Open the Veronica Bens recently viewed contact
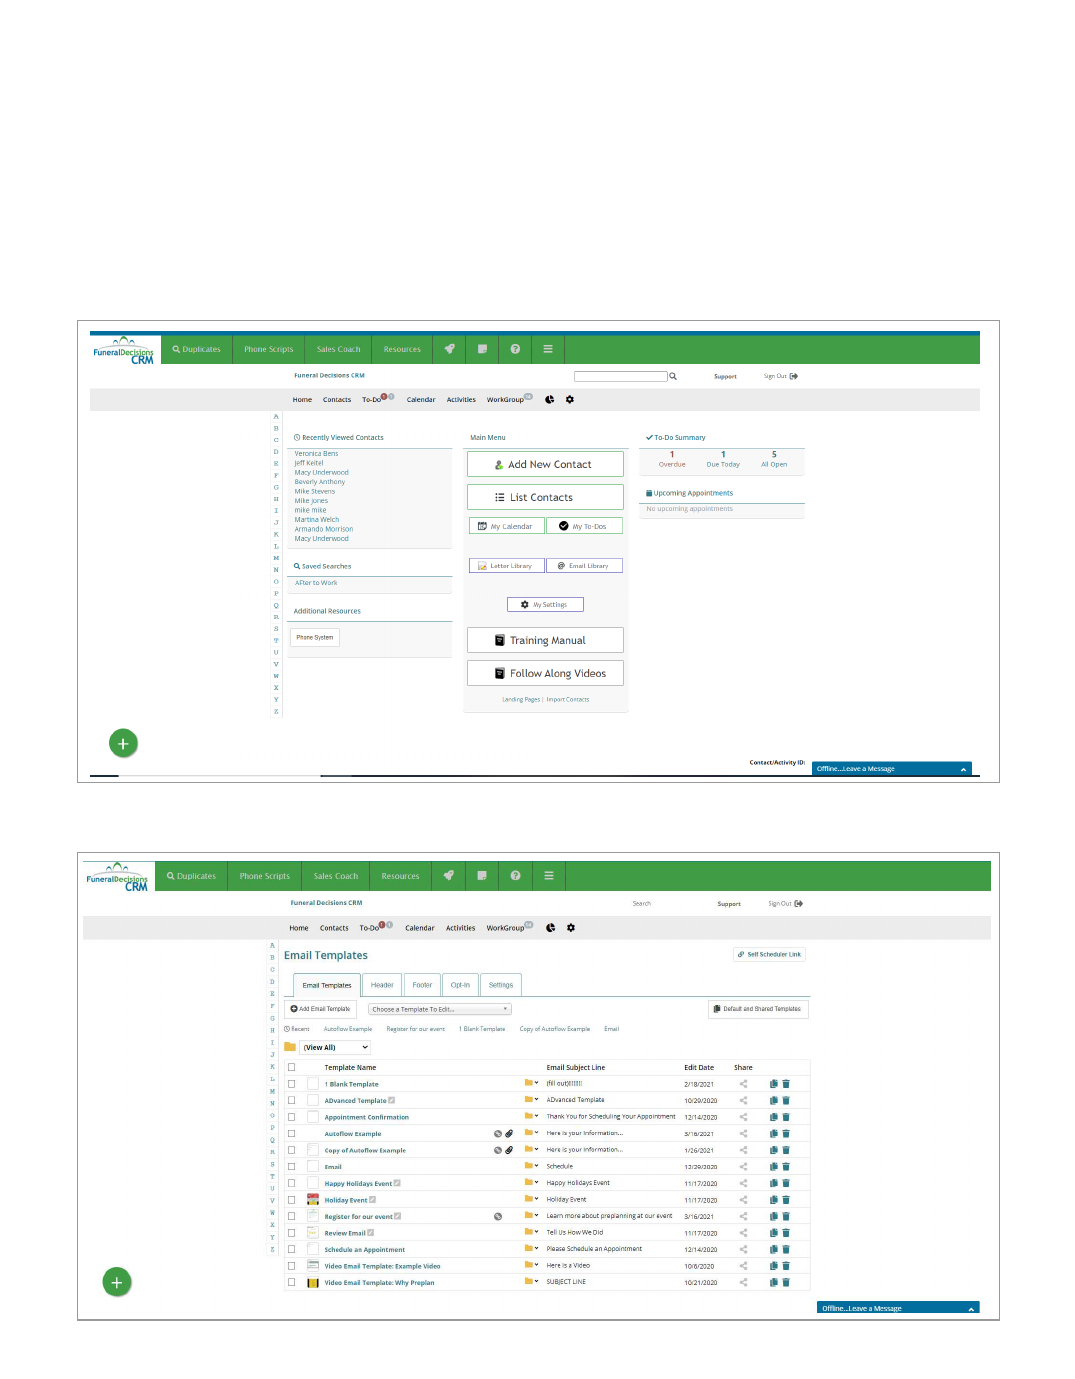Image resolution: width=1075 pixels, height=1379 pixels. tap(316, 454)
